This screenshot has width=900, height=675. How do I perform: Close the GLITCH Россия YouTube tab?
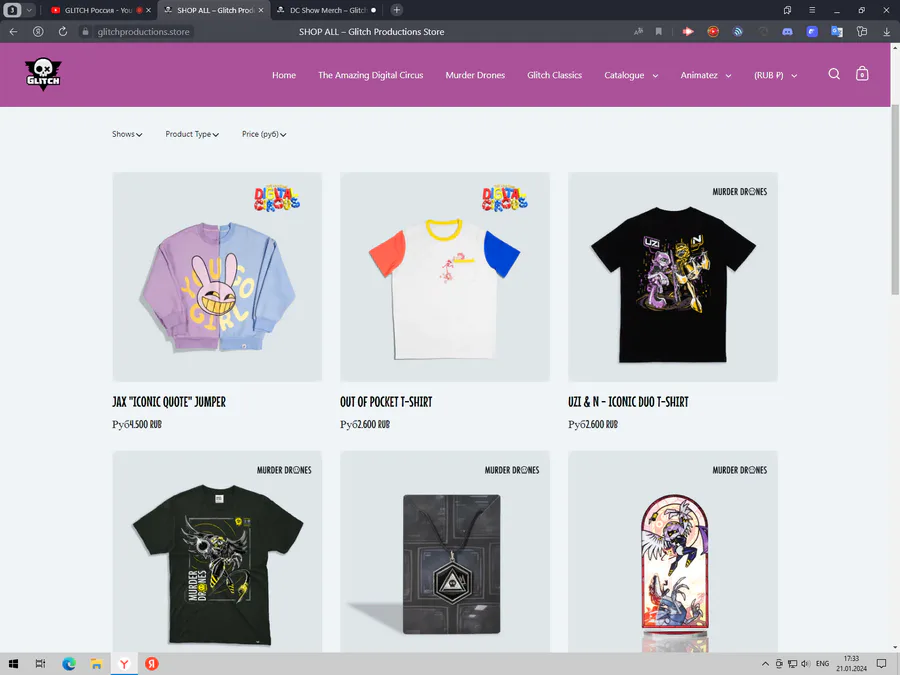pyautogui.click(x=148, y=10)
